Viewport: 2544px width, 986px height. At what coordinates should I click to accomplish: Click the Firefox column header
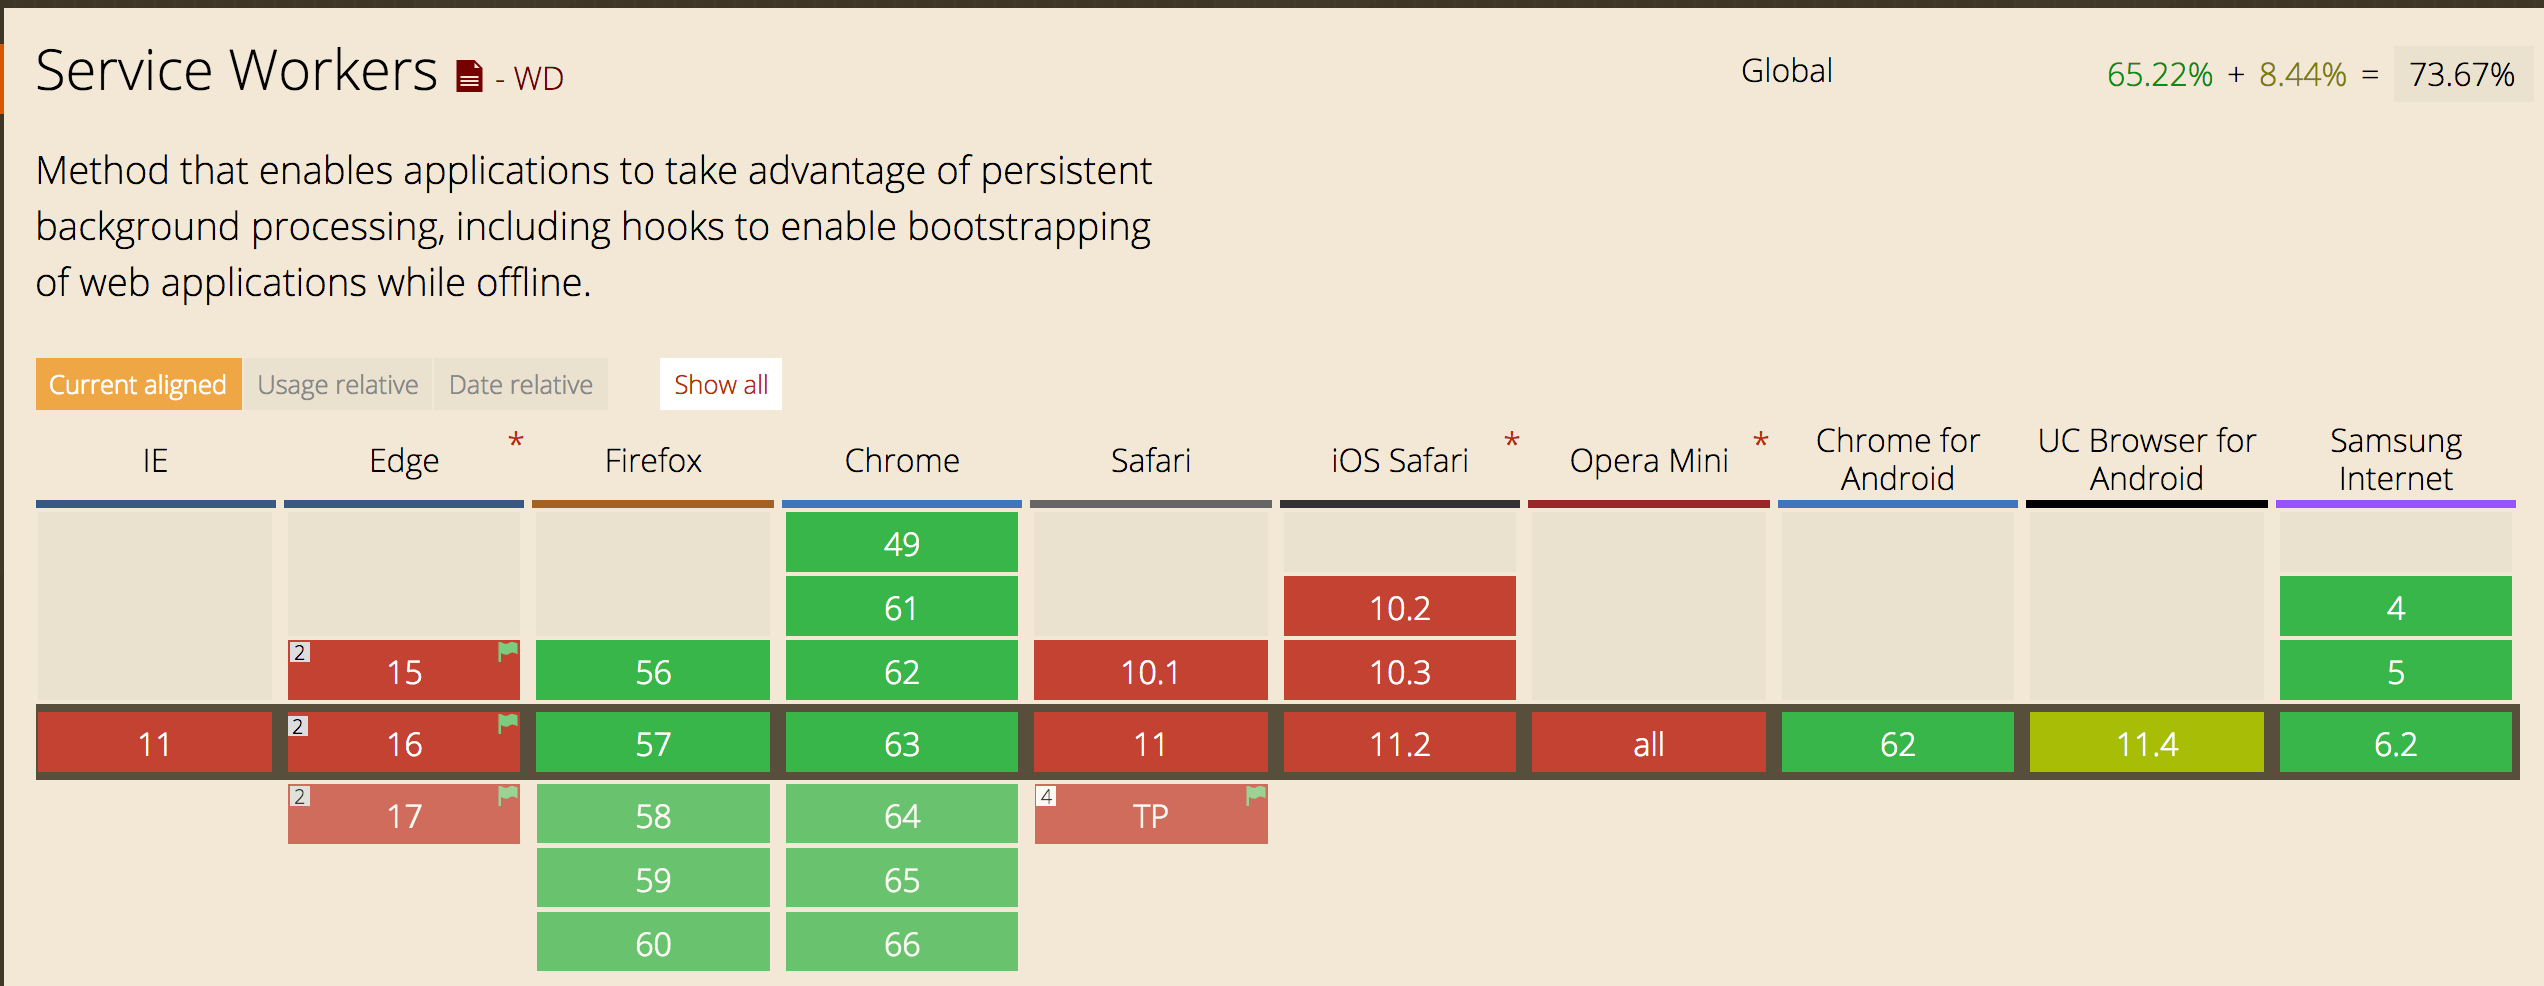coord(653,461)
